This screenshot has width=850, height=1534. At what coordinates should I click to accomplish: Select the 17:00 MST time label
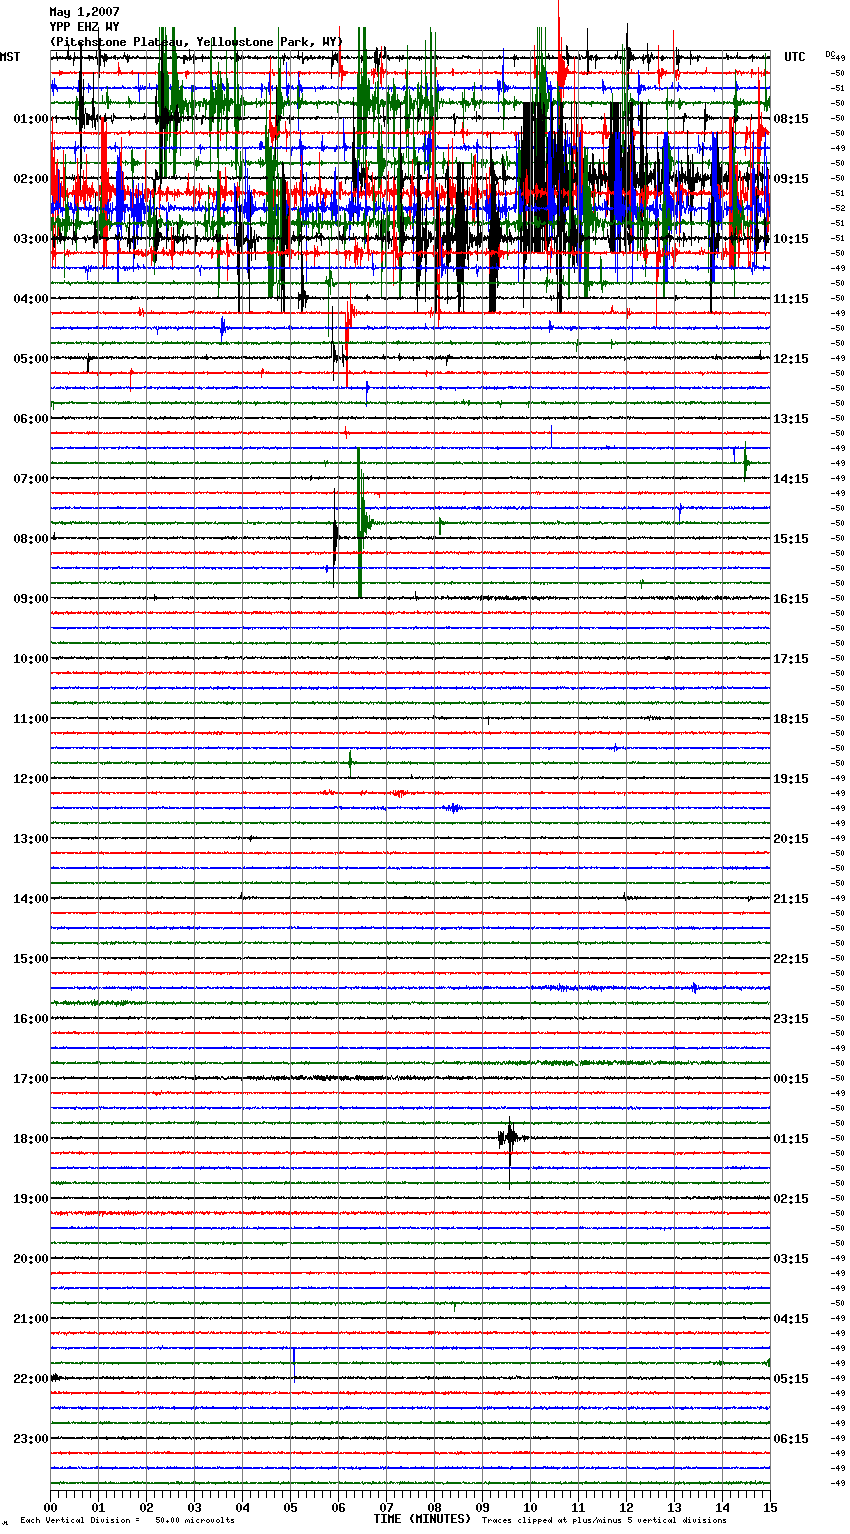point(31,1079)
